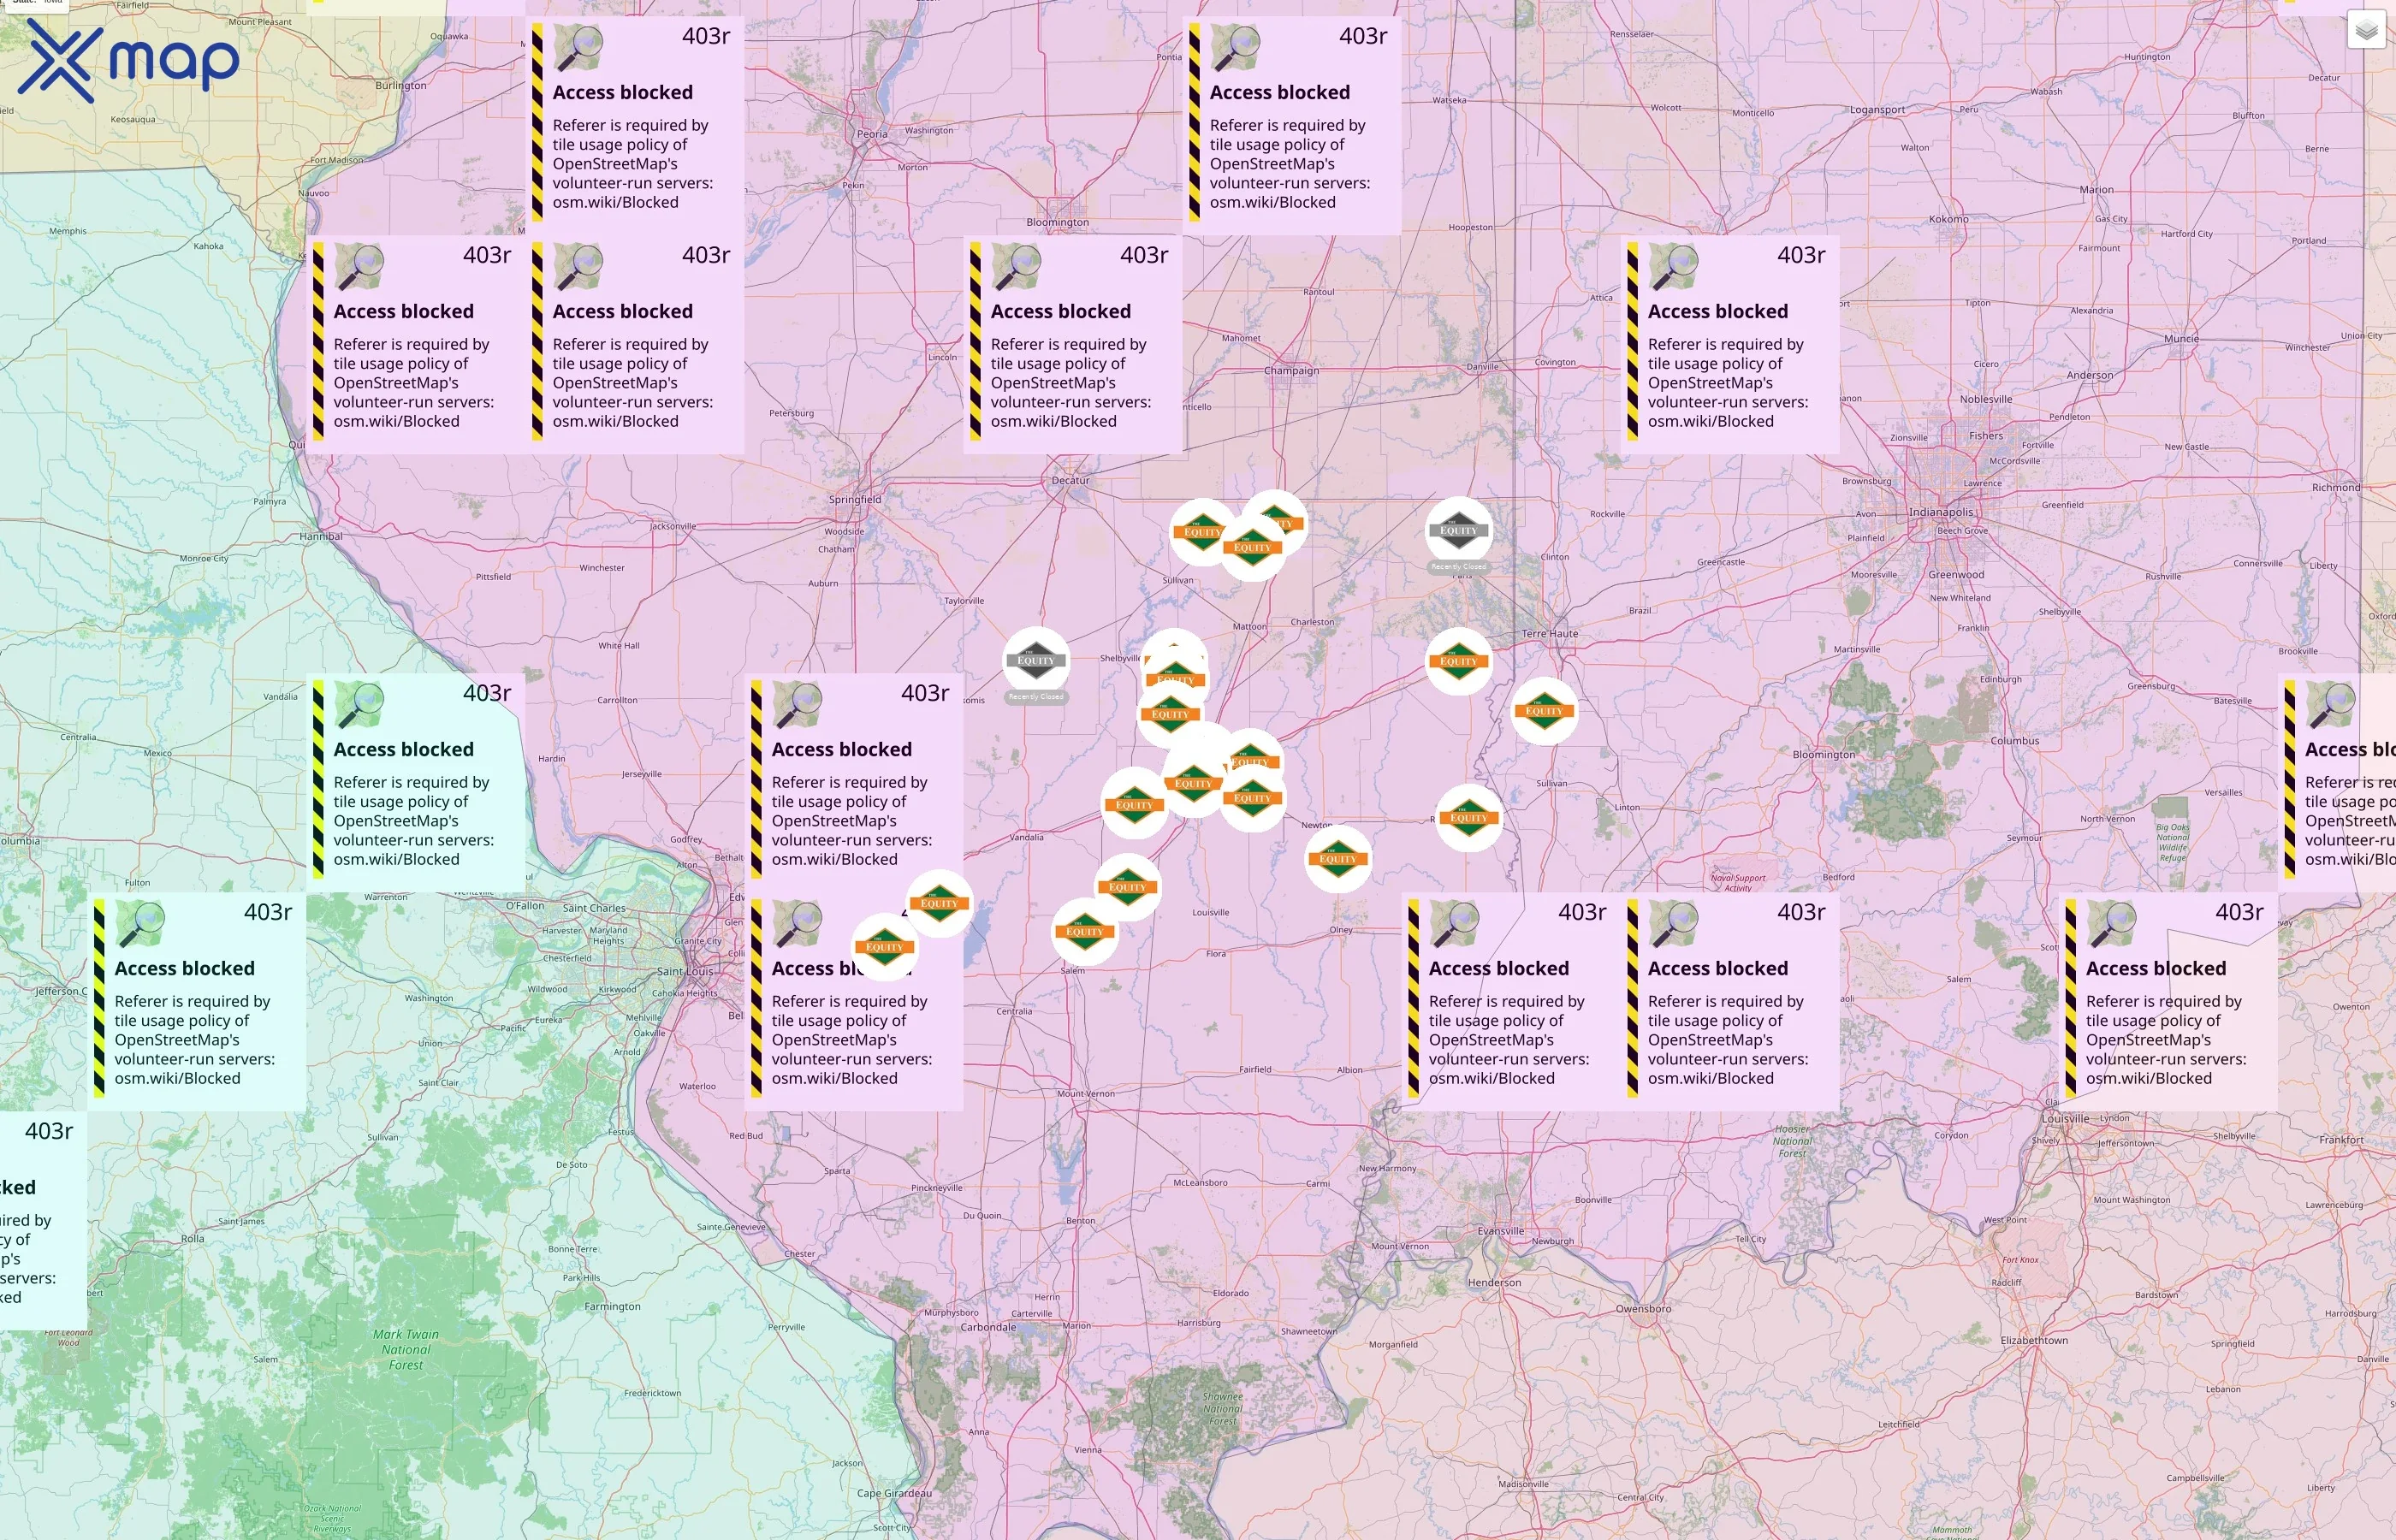Select gray Recently Closed Equity marker above Paris
The width and height of the screenshot is (2396, 1540).
pyautogui.click(x=1458, y=530)
